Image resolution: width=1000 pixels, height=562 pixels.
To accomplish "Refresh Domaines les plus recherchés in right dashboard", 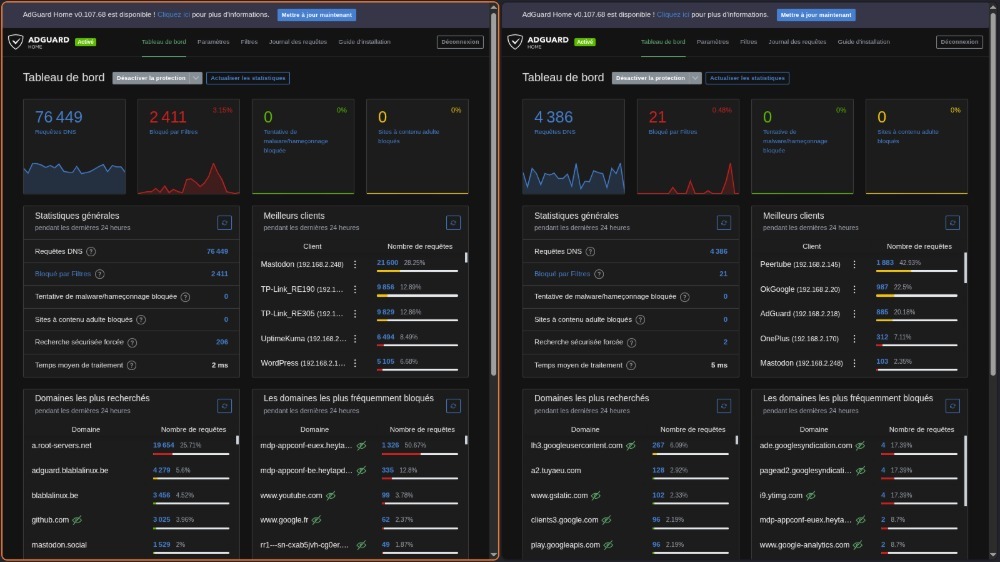I will click(724, 405).
